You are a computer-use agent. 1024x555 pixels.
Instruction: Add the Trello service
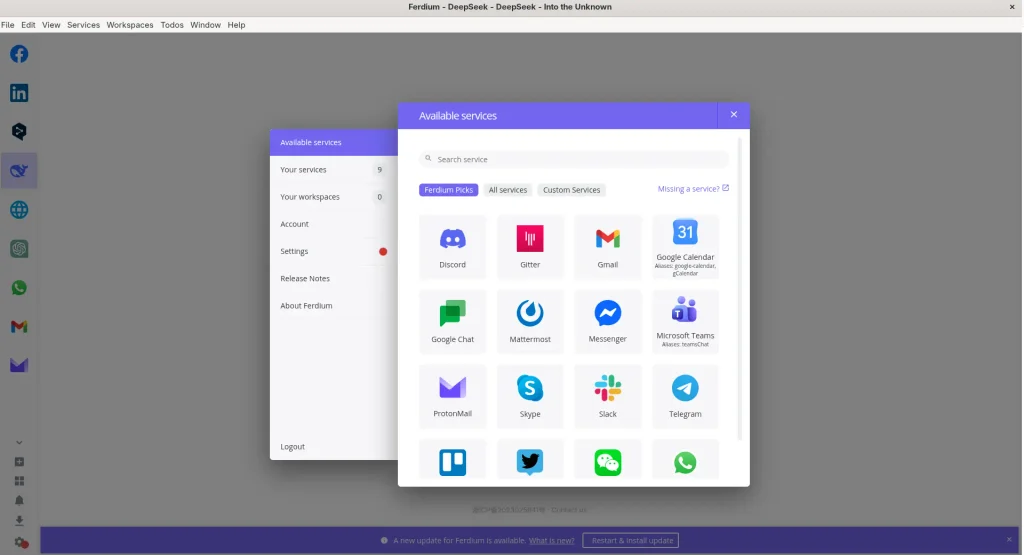453,462
